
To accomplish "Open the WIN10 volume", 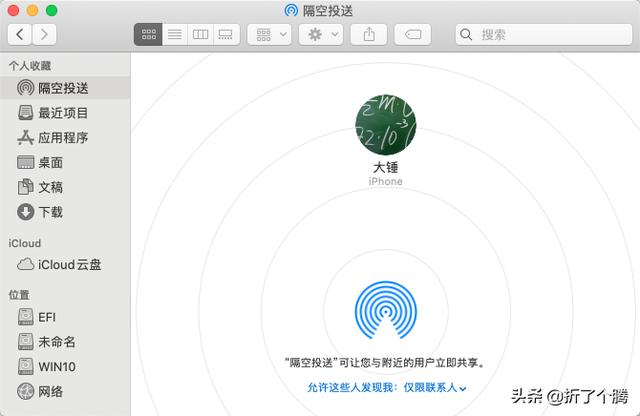I will [65, 367].
